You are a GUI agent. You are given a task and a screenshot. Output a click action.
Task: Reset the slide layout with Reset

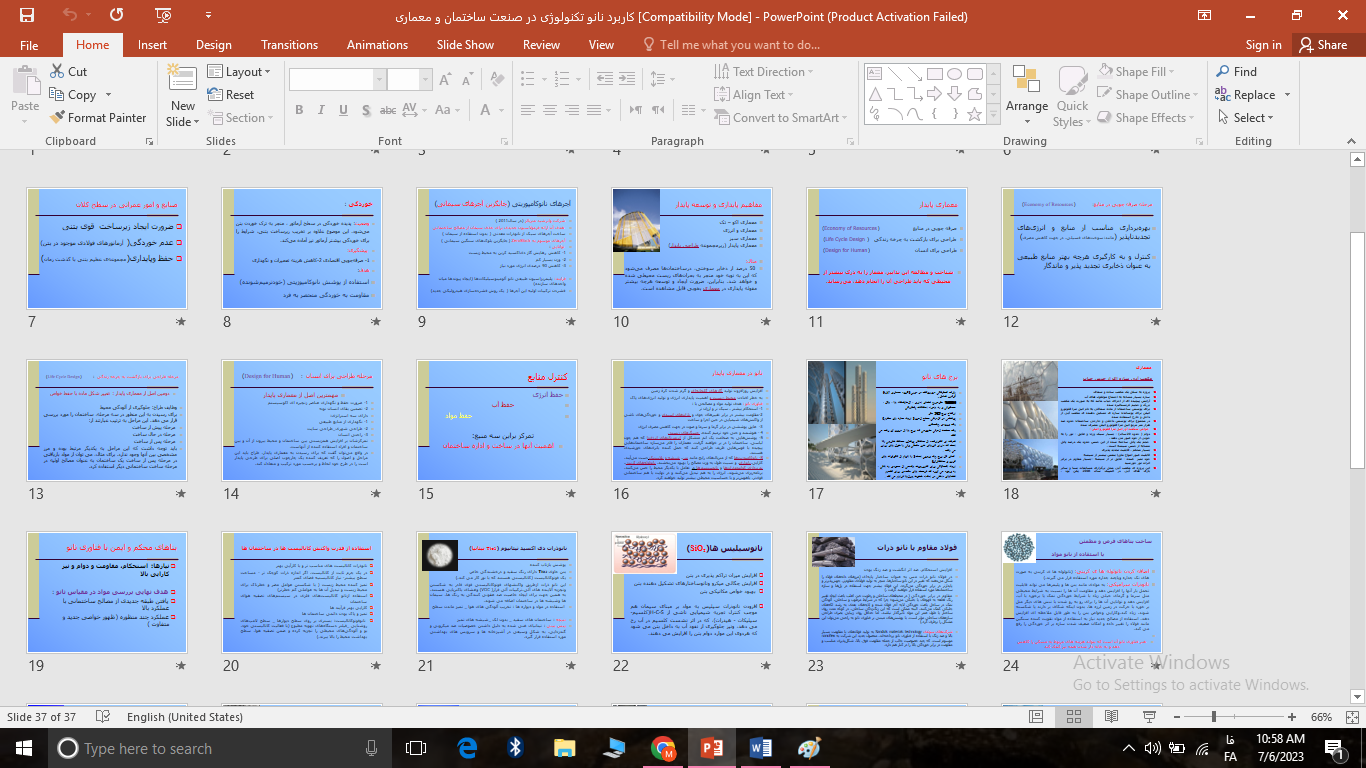(x=231, y=95)
